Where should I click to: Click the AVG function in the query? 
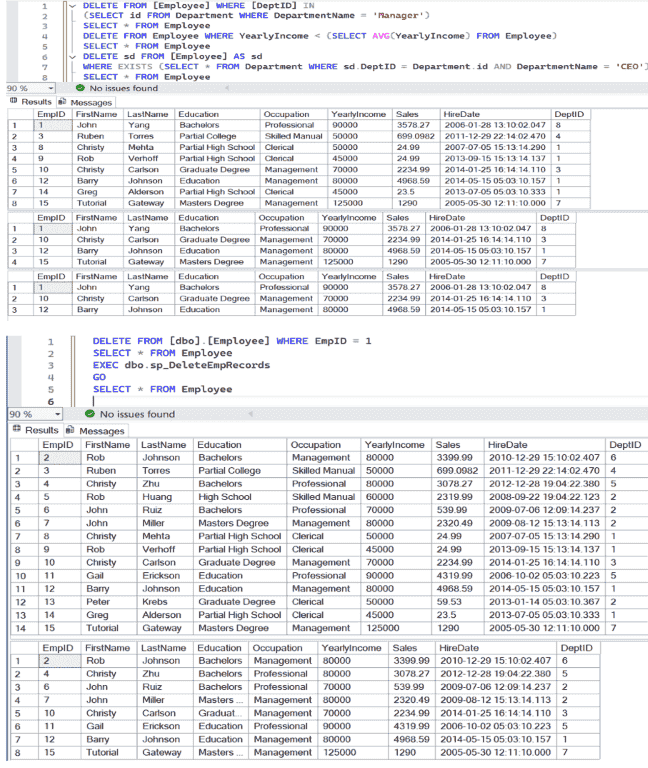[x=381, y=36]
